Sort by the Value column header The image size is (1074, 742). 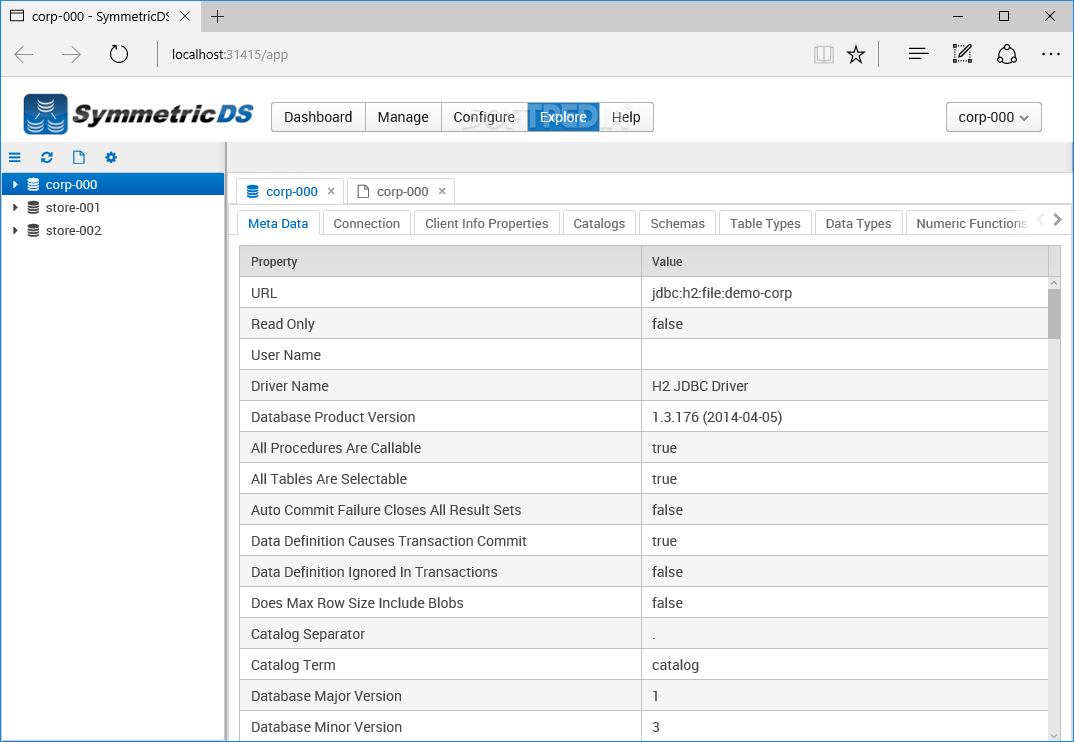tap(845, 262)
